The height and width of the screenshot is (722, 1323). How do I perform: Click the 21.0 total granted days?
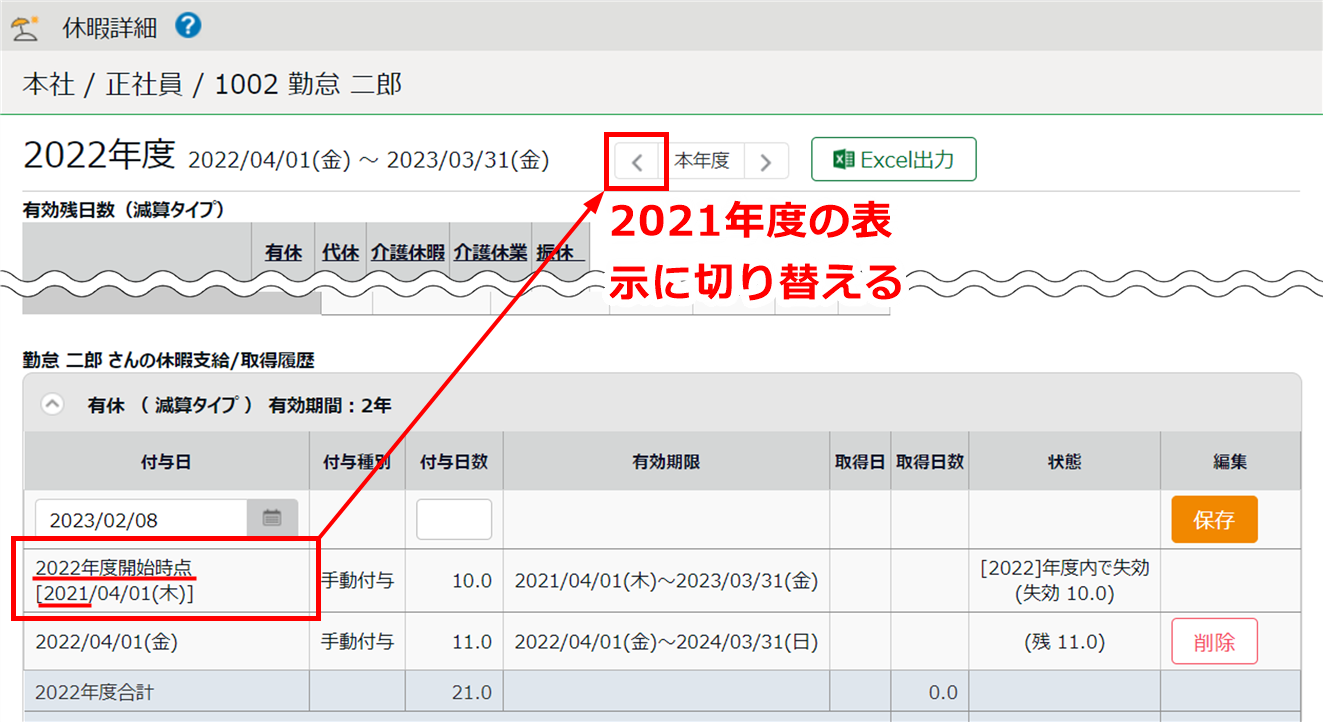click(x=471, y=692)
